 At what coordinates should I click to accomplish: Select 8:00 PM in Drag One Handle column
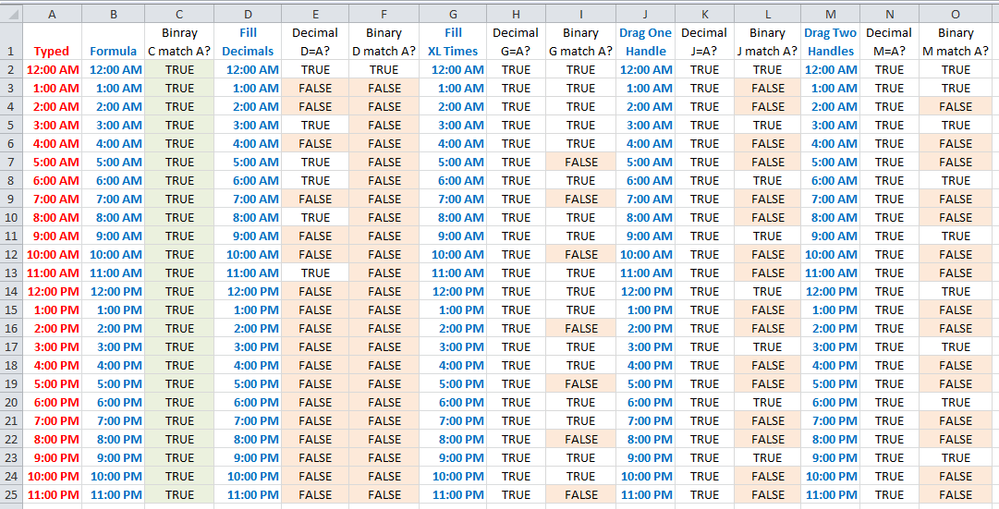coord(645,440)
